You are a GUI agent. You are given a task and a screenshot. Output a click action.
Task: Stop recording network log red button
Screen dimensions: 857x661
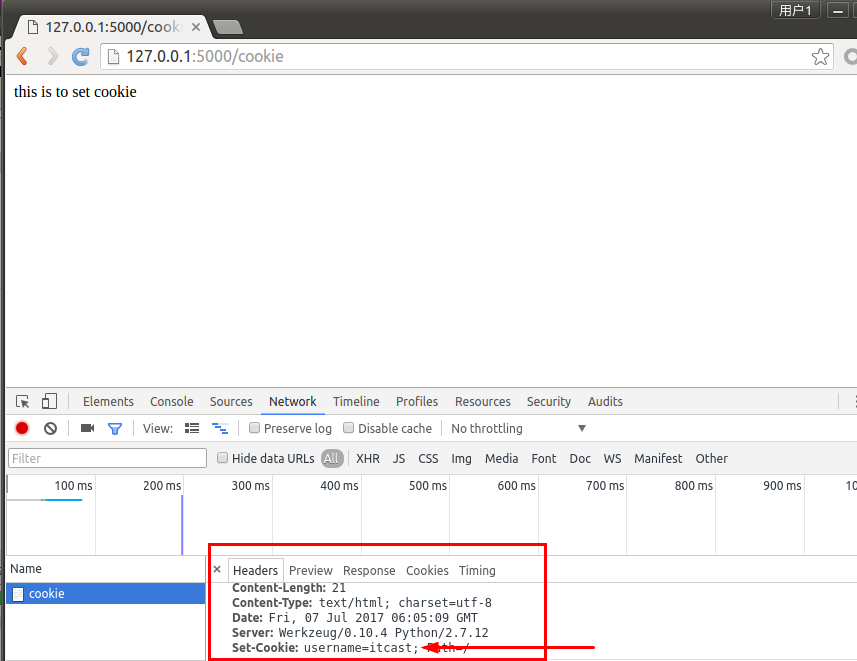(22, 429)
